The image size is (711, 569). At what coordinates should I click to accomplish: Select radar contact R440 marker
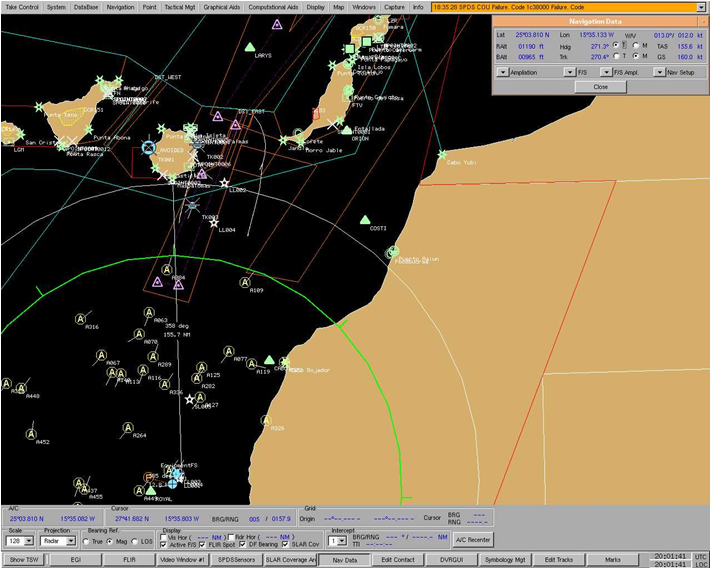(x=21, y=389)
